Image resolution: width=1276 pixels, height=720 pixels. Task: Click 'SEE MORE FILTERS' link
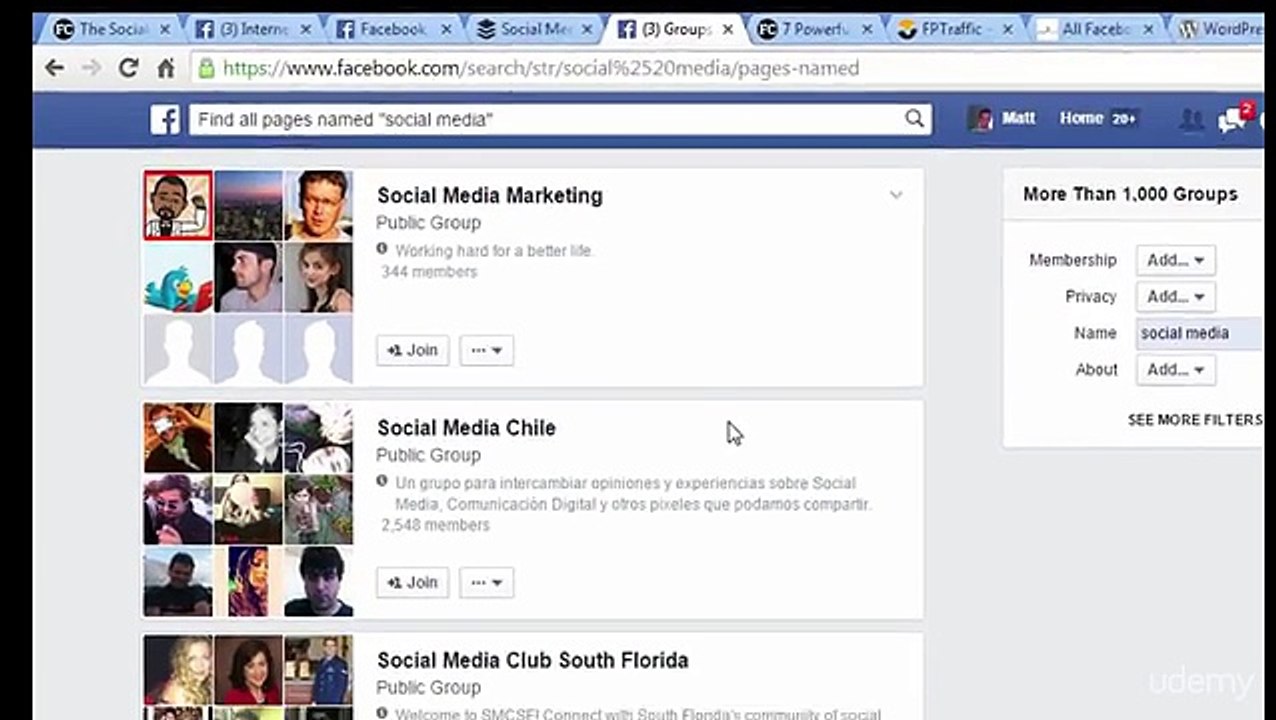[1195, 420]
